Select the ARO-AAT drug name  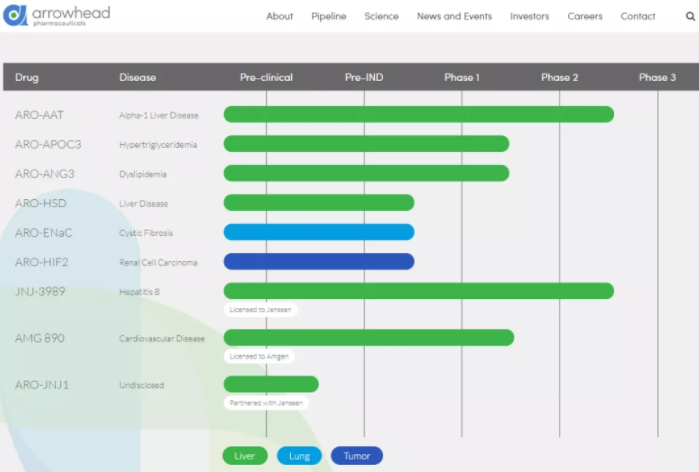pos(39,115)
